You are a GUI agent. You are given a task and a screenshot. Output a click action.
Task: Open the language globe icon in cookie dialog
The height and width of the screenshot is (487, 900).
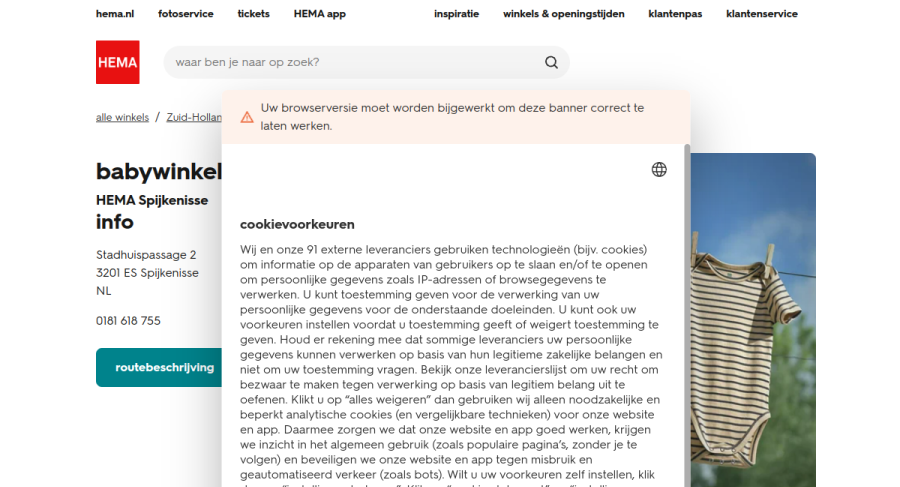pyautogui.click(x=659, y=169)
